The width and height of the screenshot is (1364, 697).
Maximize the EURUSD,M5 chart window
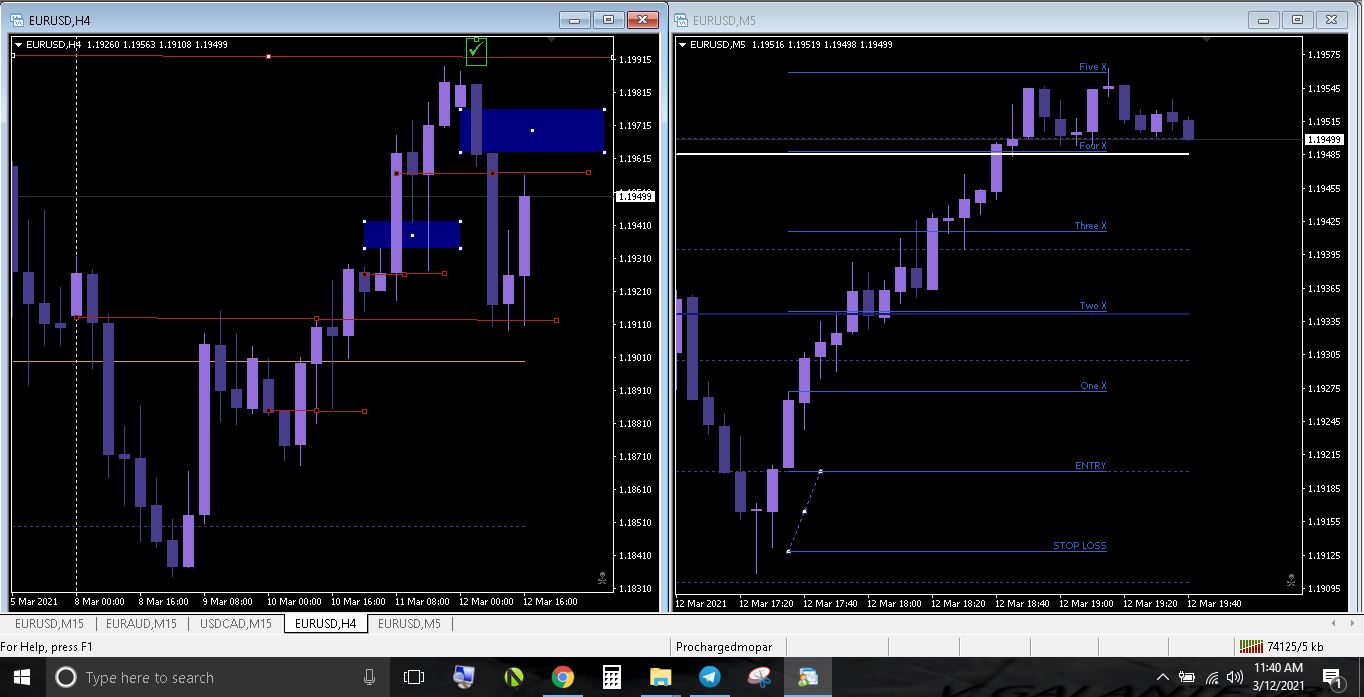pos(1298,19)
